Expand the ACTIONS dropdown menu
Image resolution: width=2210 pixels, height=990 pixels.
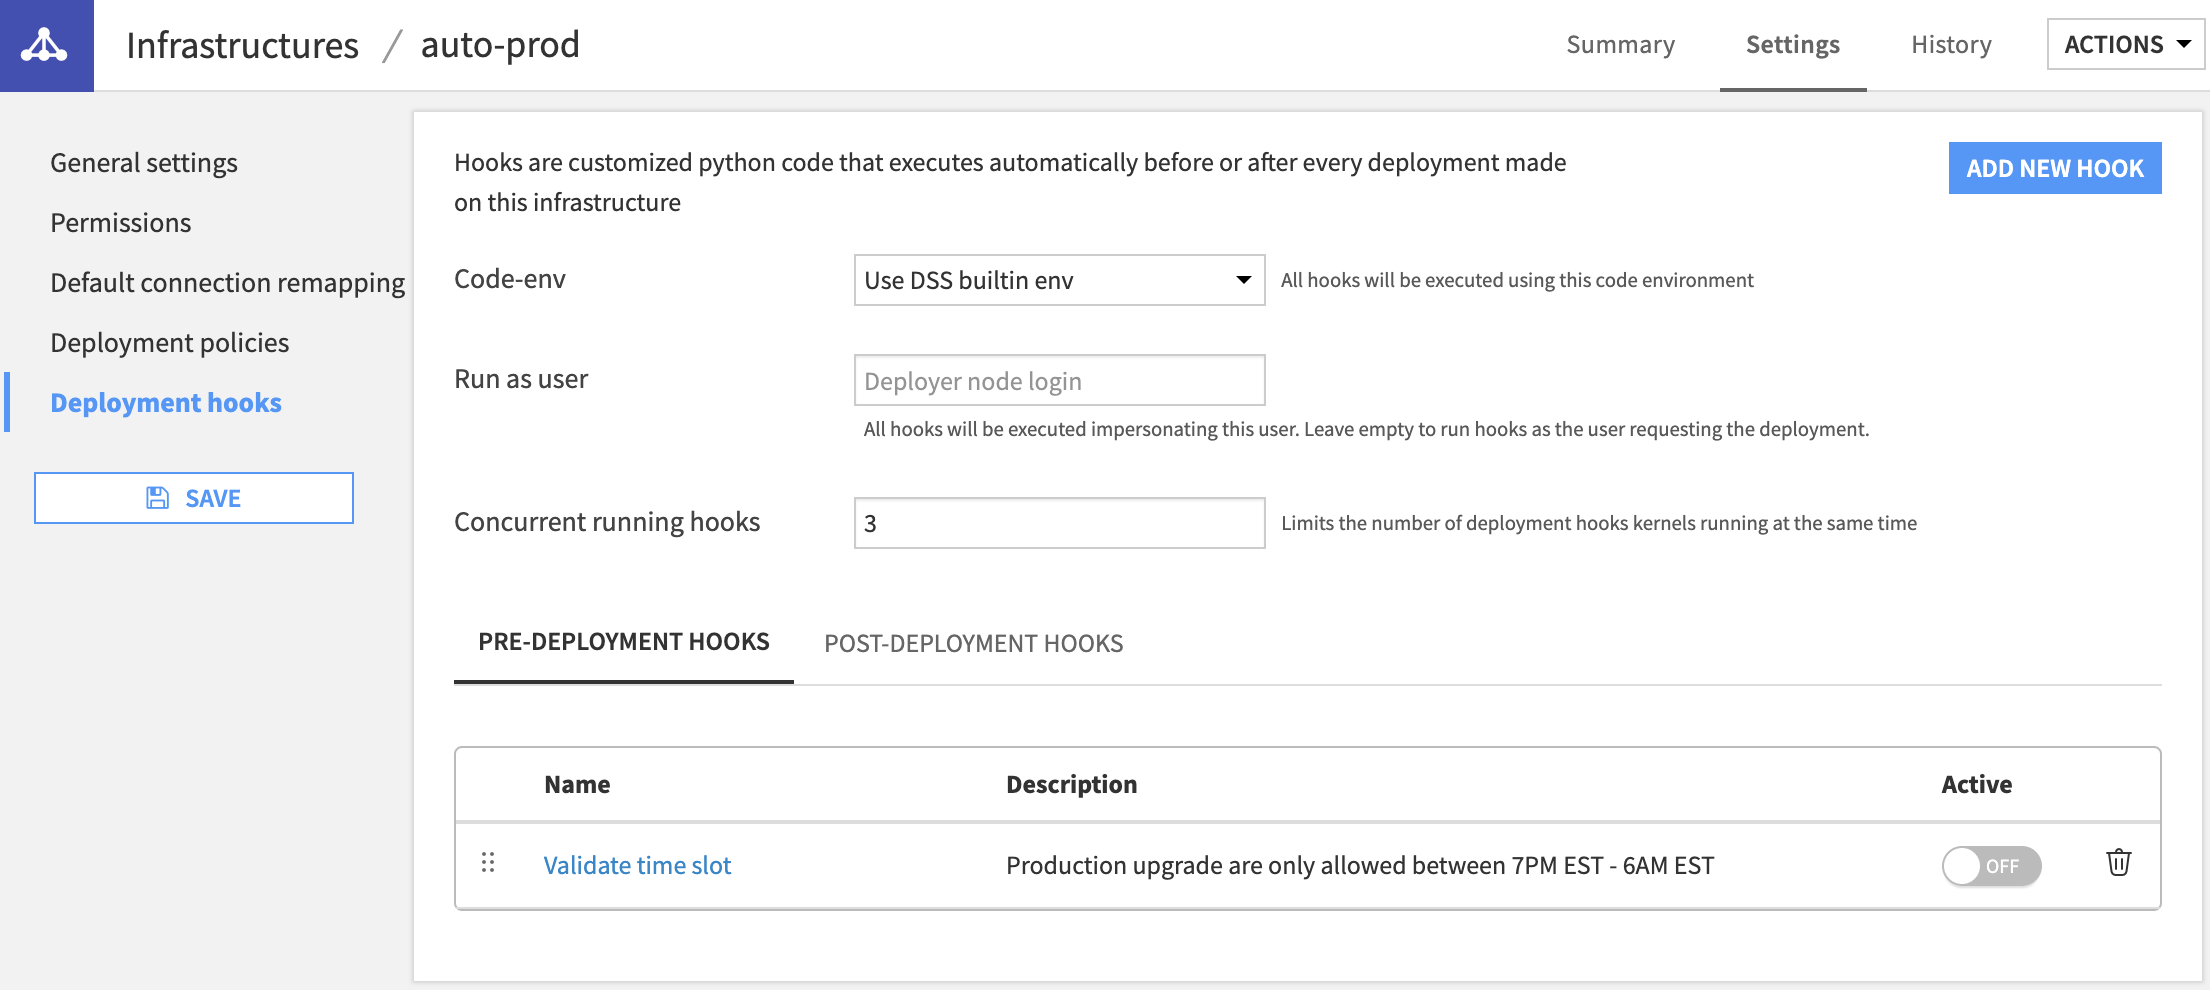coord(2125,44)
